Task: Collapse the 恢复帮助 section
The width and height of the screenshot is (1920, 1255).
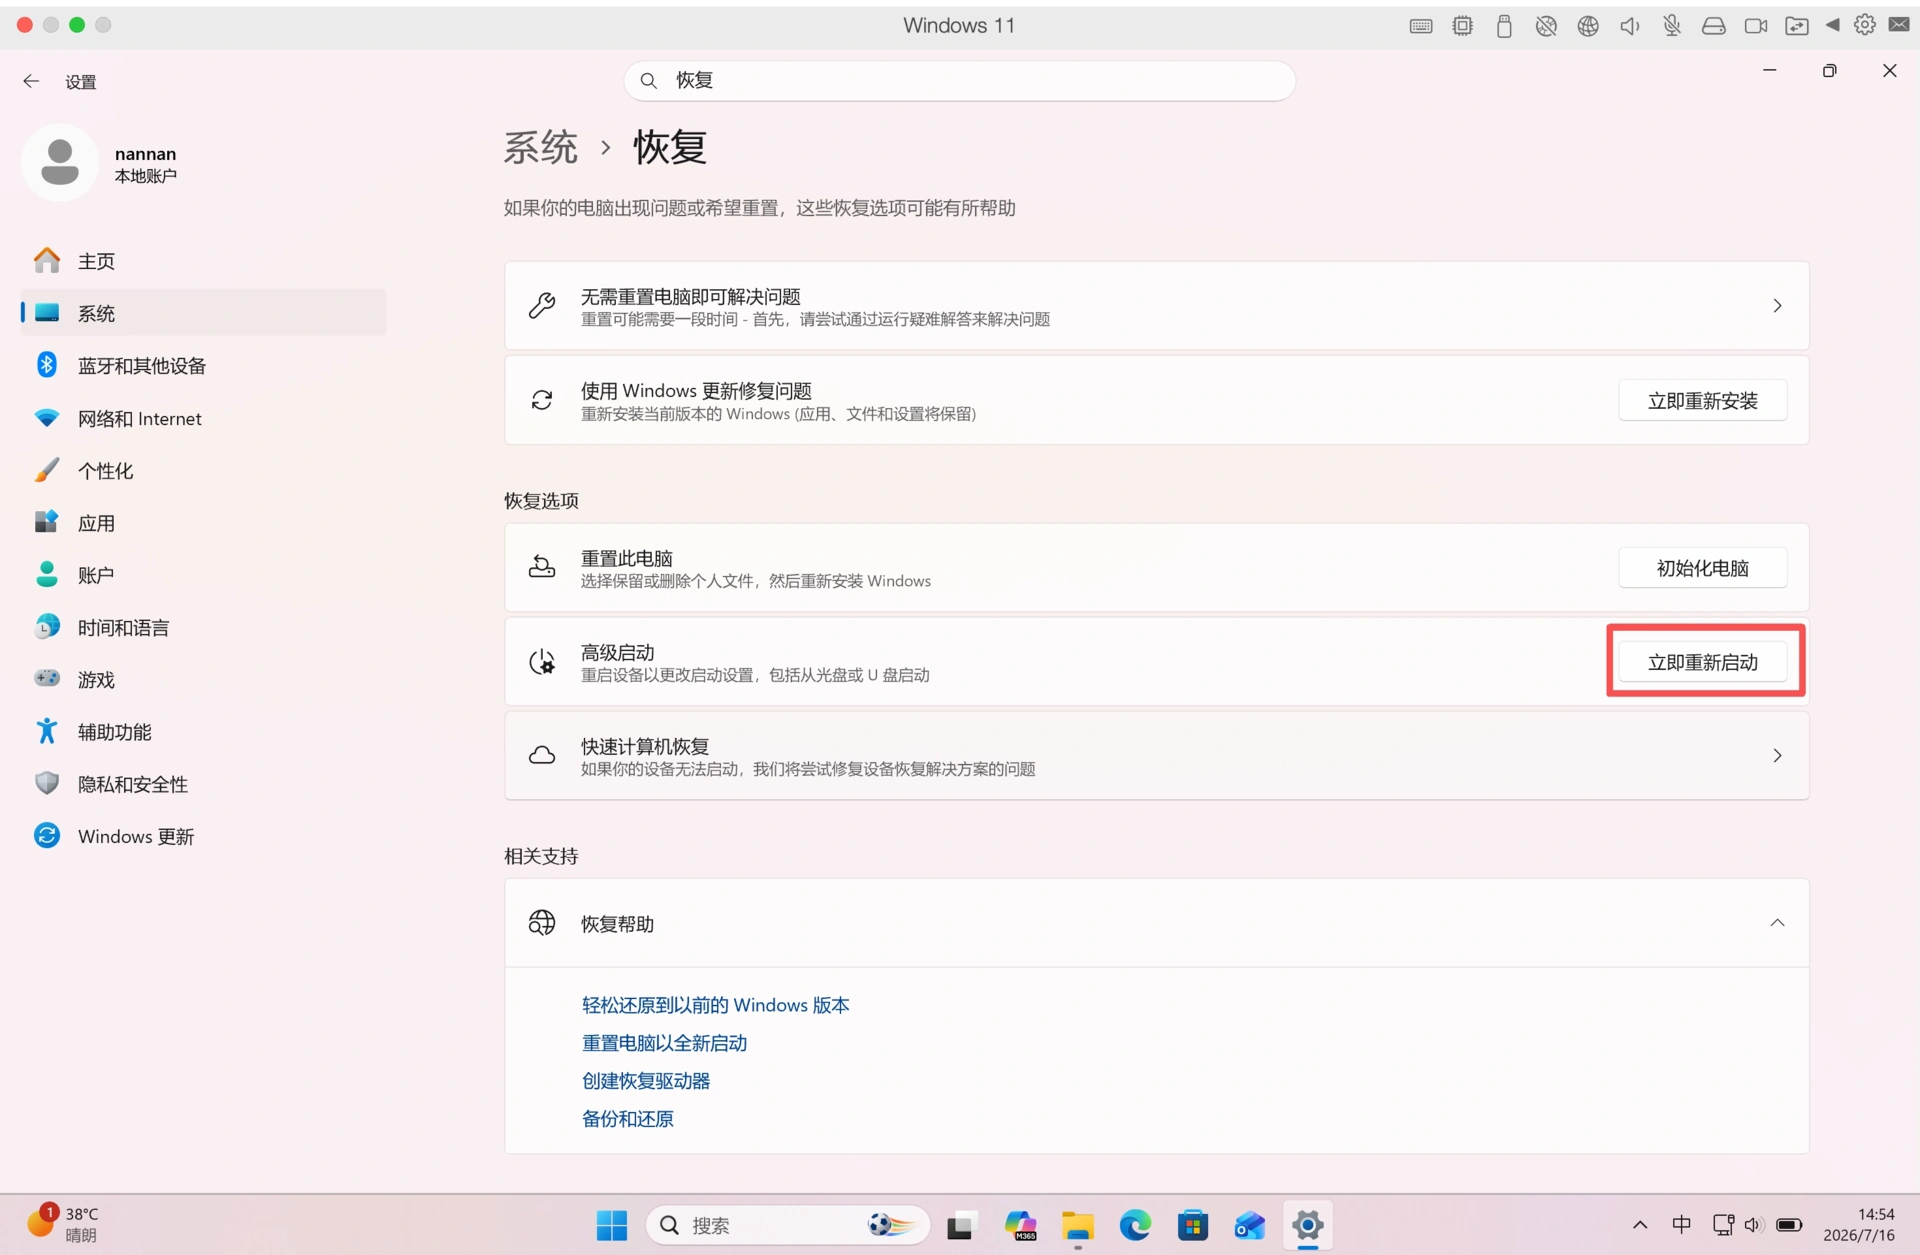Action: tap(1777, 923)
